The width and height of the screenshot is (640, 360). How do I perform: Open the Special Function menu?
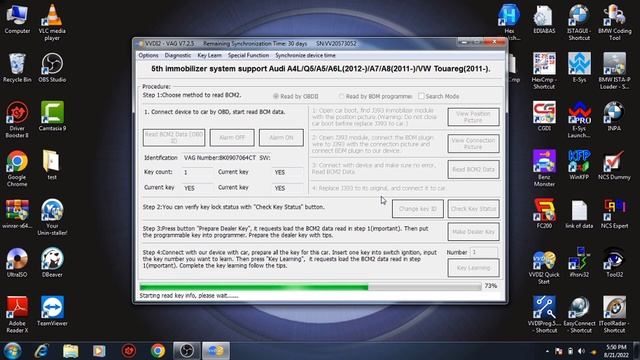point(248,56)
